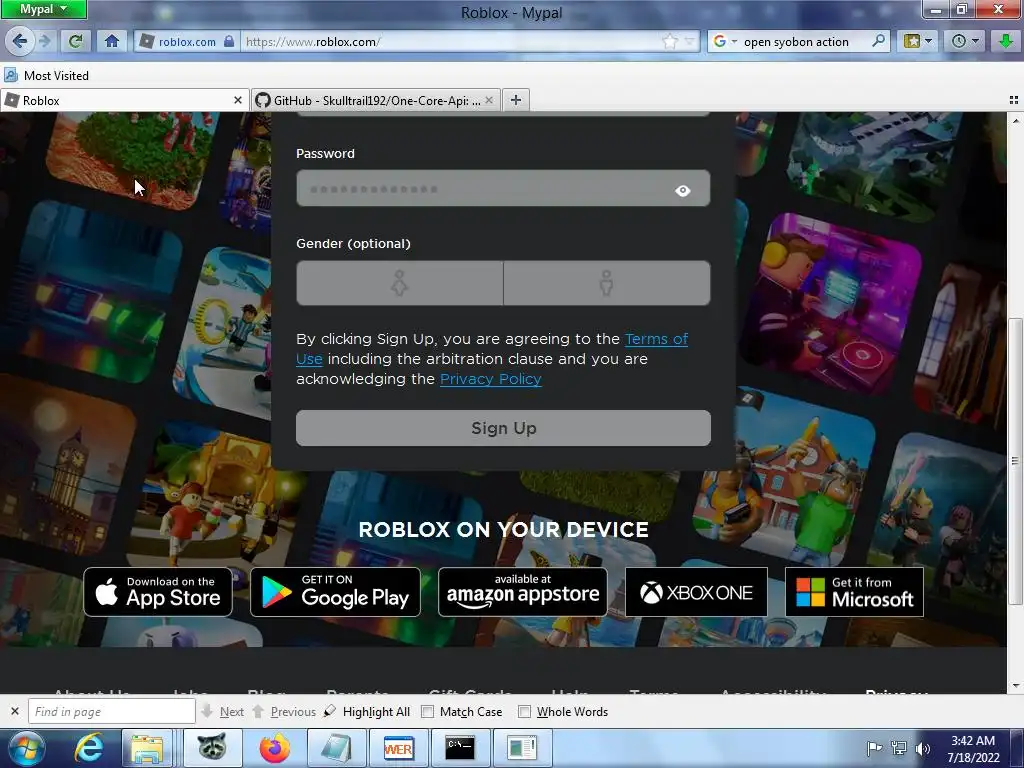Open Get it on Google Play badge
Screen dimensions: 1024x768
pyautogui.click(x=335, y=592)
